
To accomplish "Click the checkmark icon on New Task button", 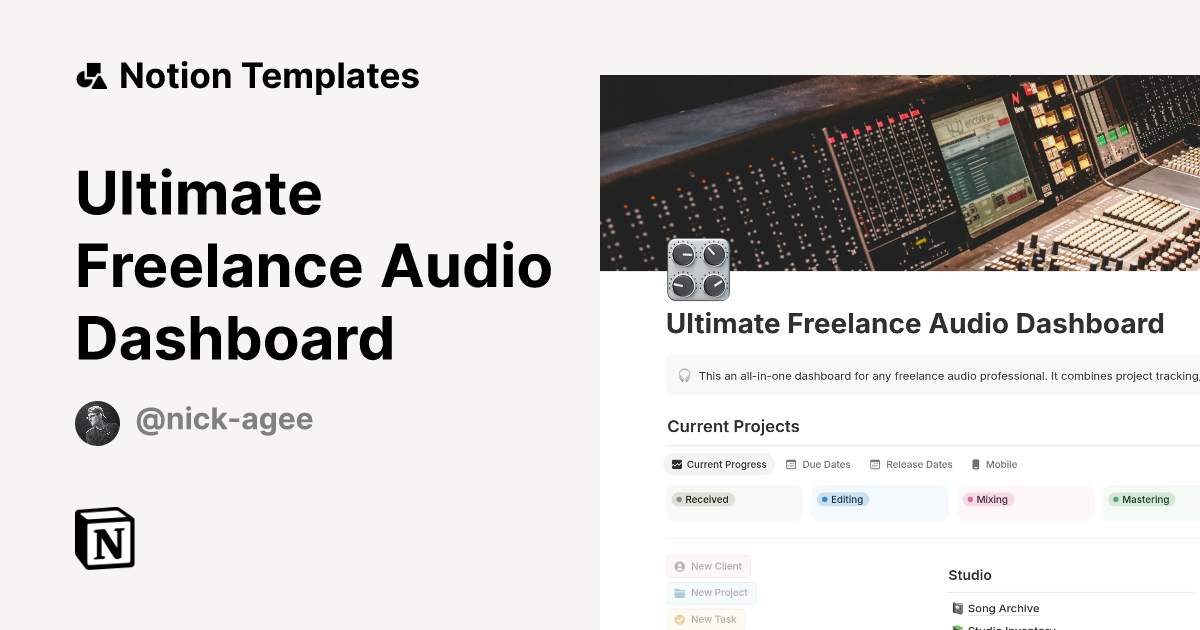I will click(678, 619).
